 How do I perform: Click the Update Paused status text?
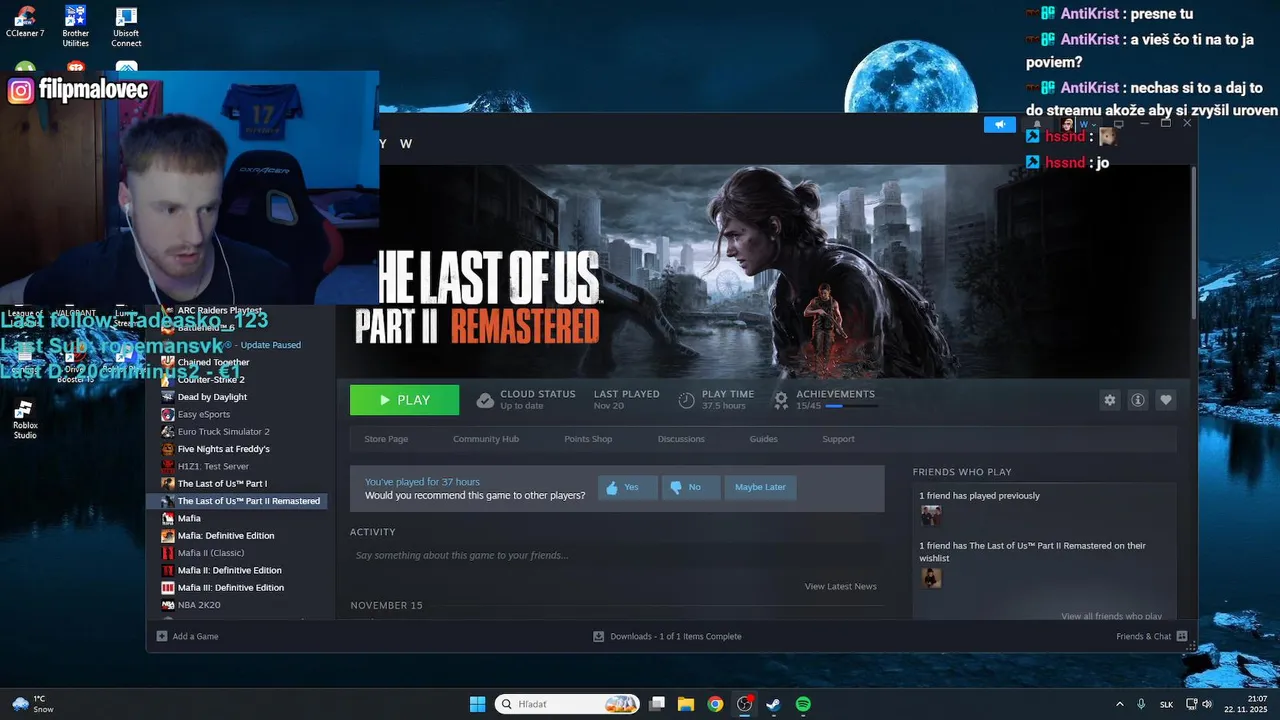tap(270, 345)
